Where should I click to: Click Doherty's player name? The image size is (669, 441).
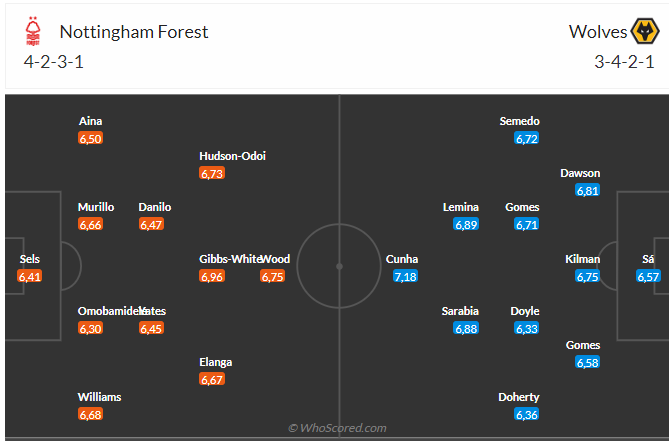[x=519, y=397]
